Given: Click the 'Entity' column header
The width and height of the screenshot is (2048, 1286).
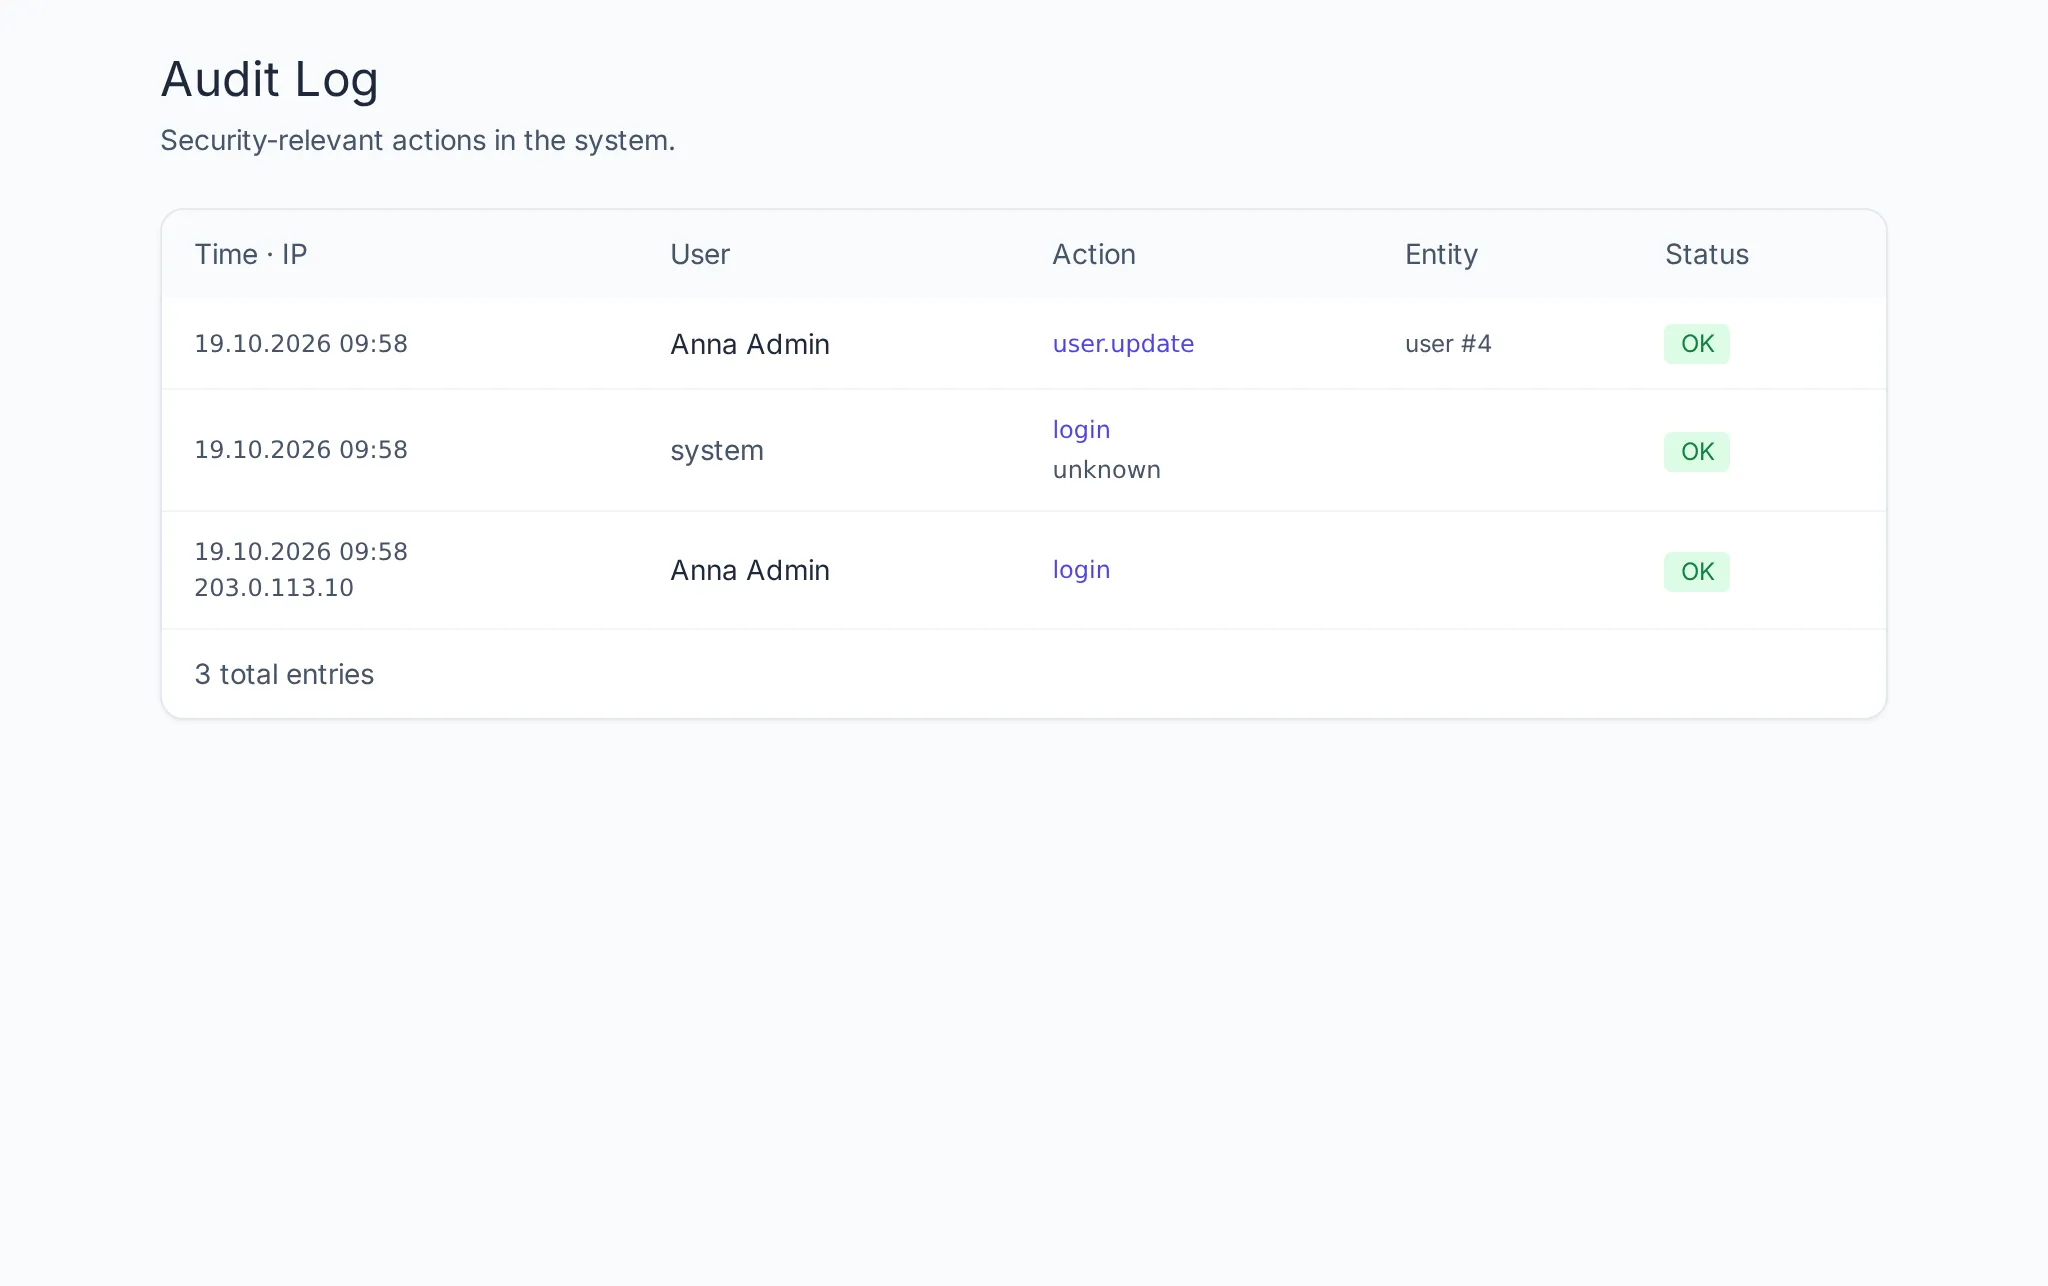Looking at the screenshot, I should (x=1441, y=255).
